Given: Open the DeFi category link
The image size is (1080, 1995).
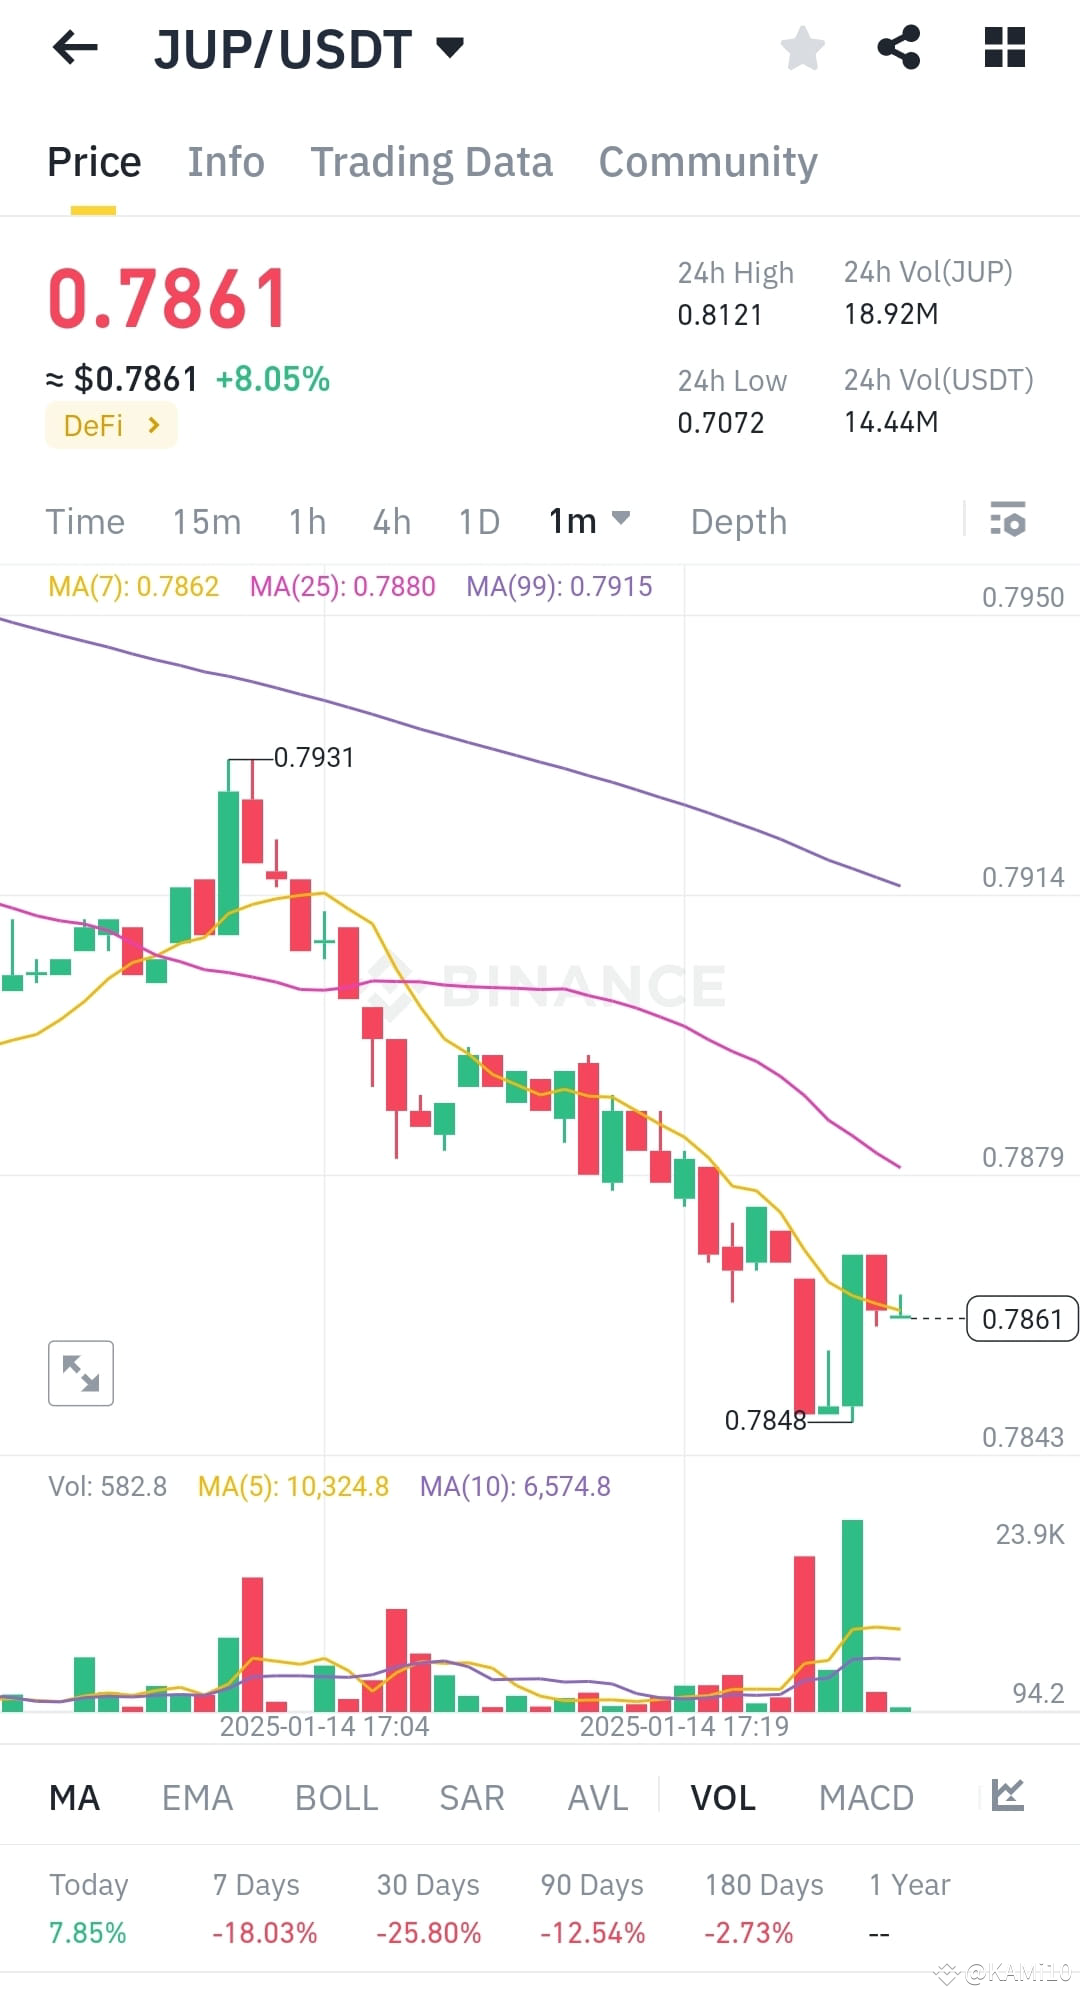Looking at the screenshot, I should point(111,425).
